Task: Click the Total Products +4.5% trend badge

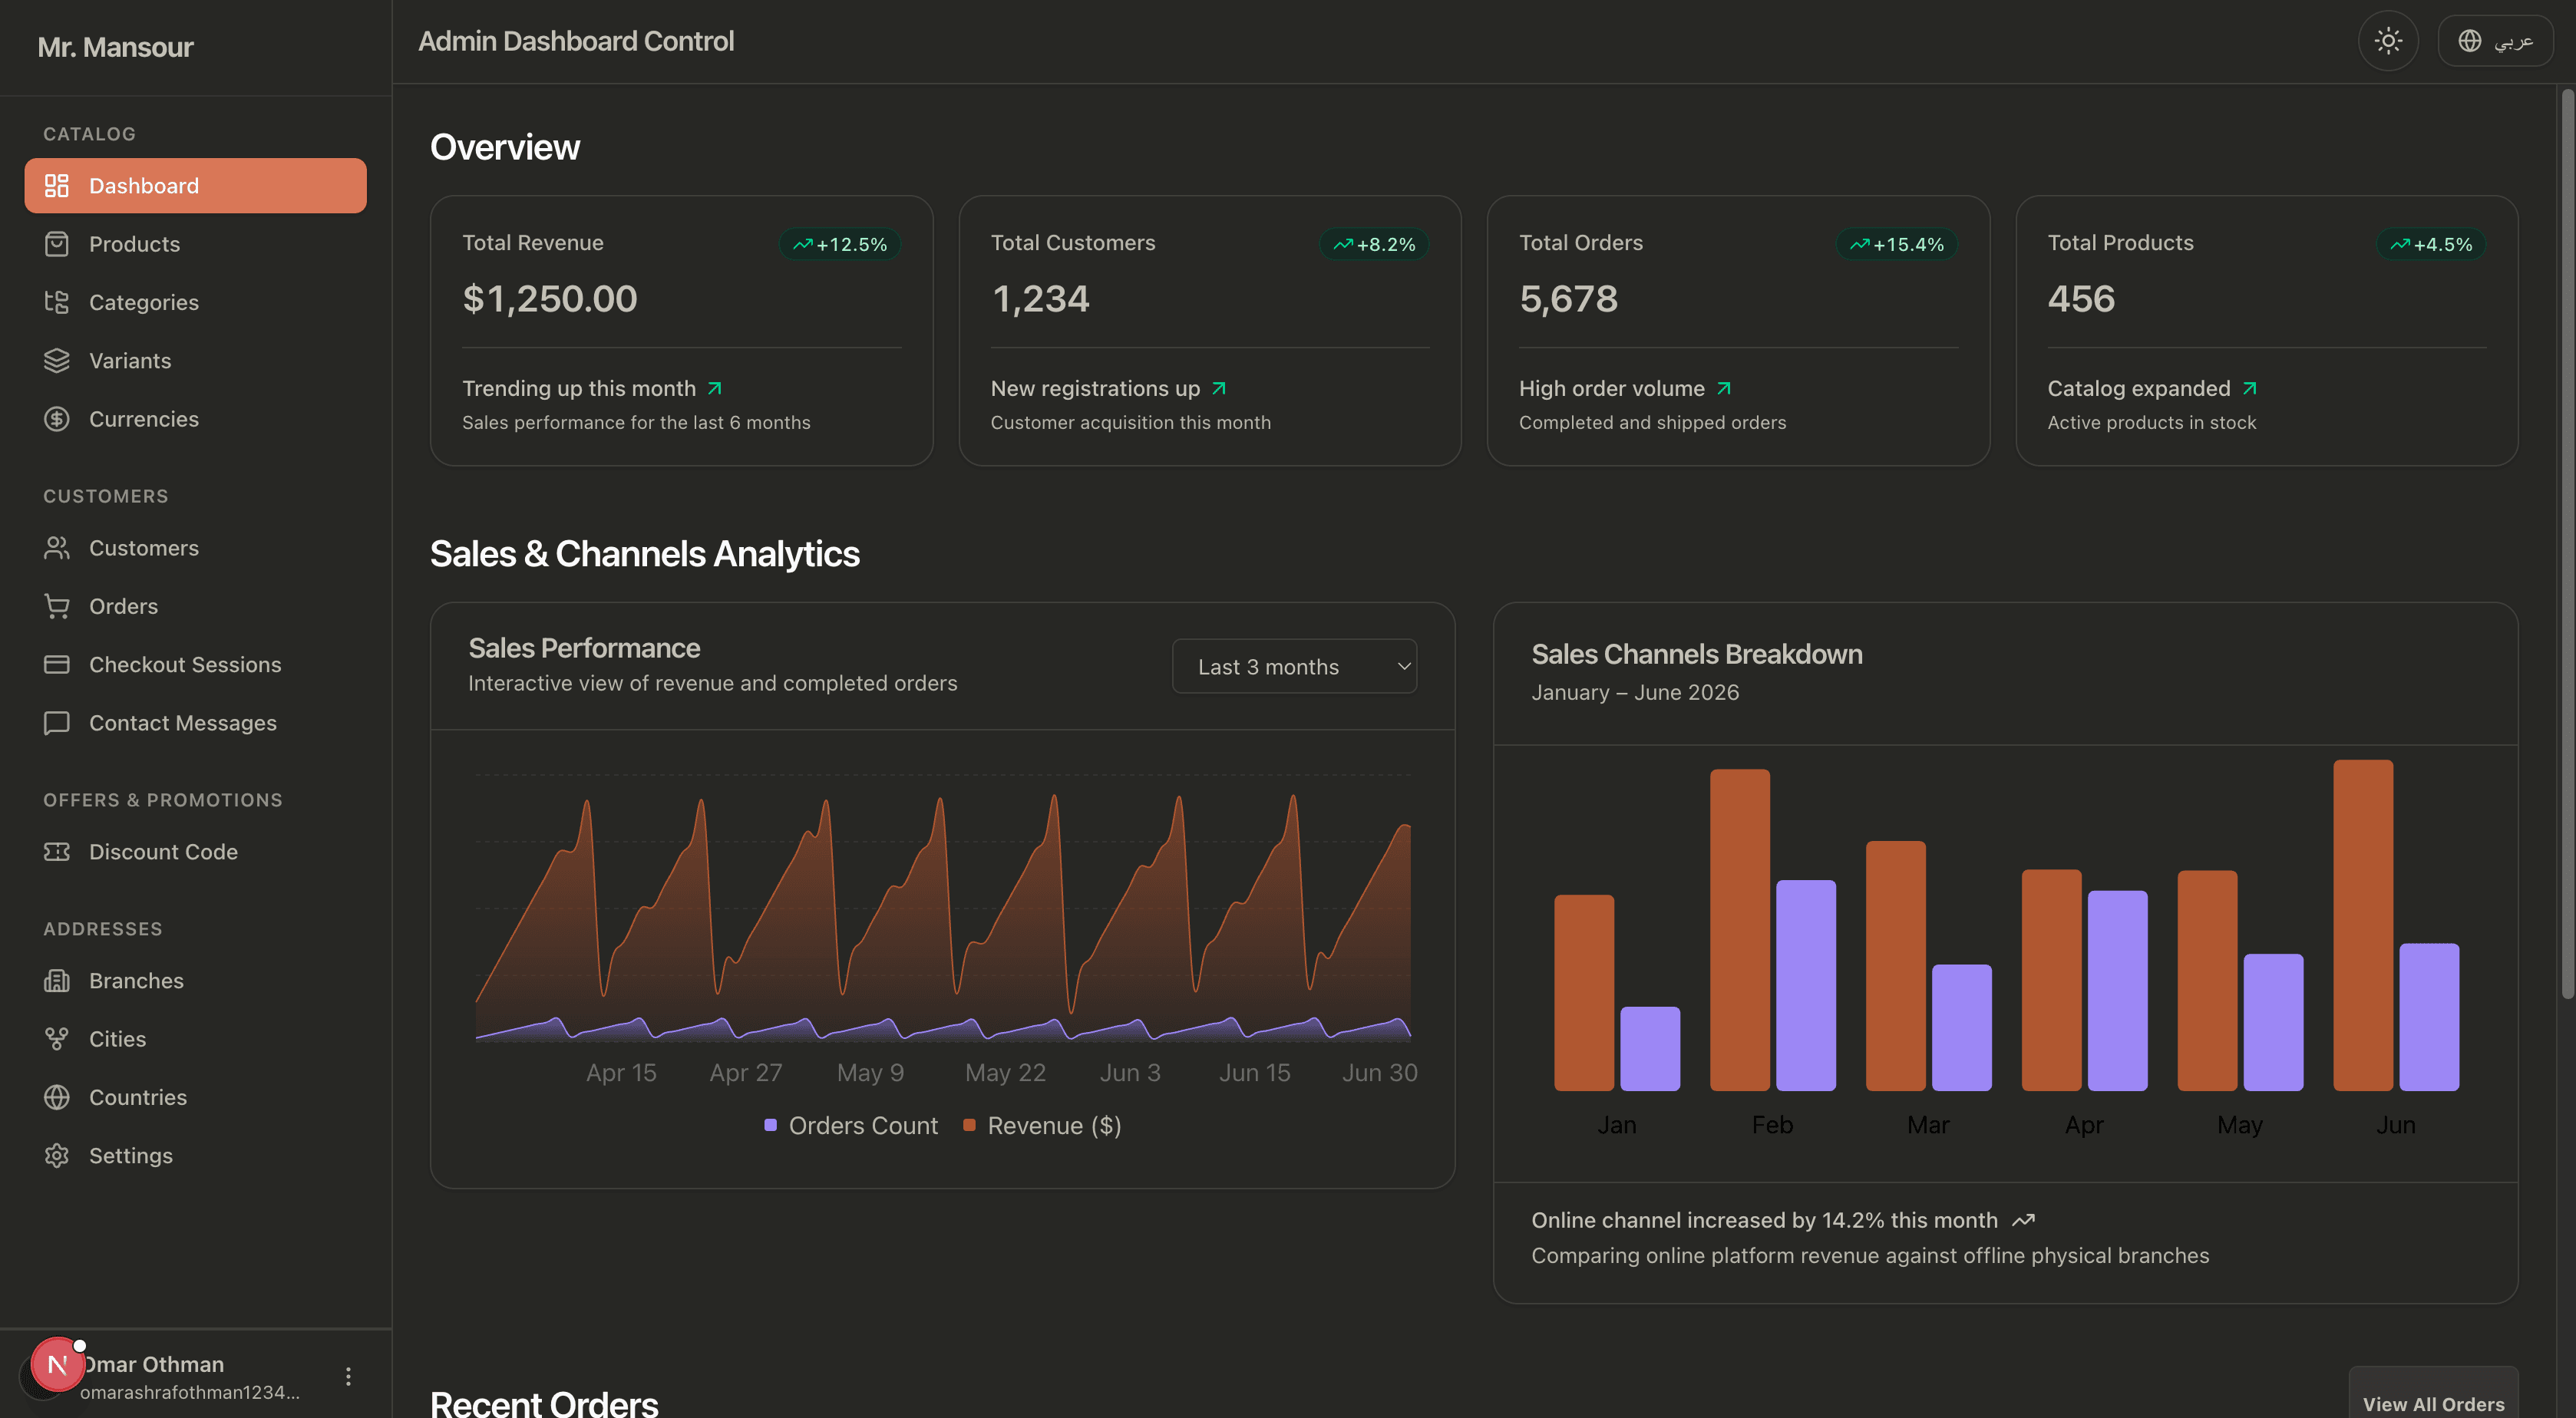Action: 2431,244
